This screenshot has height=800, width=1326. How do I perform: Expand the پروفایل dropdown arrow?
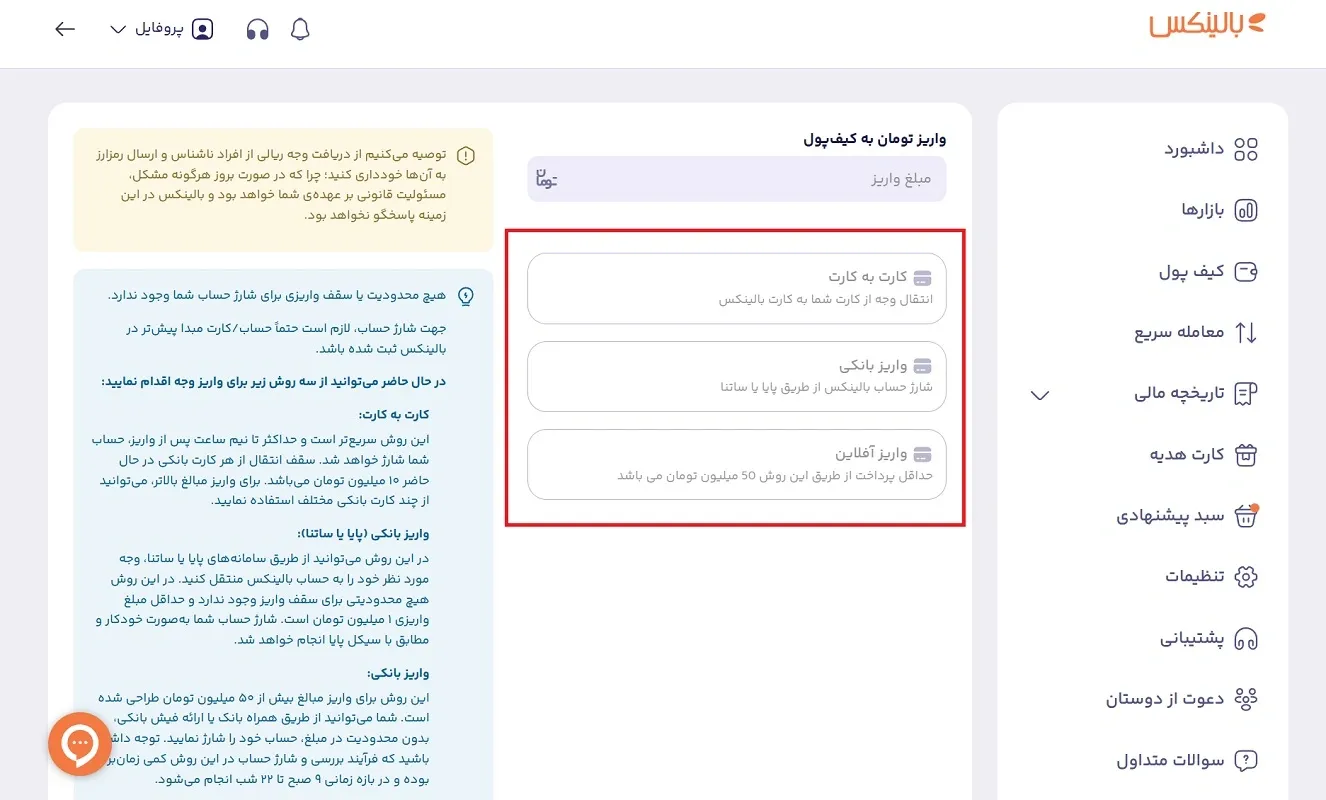click(x=118, y=29)
